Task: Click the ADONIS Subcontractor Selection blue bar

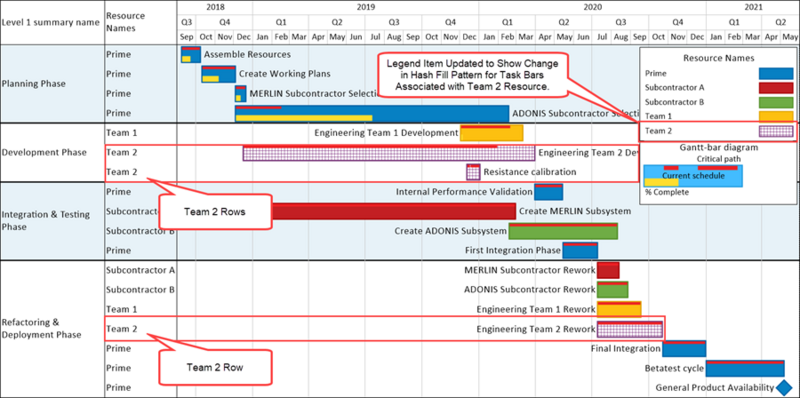Action: point(371,113)
